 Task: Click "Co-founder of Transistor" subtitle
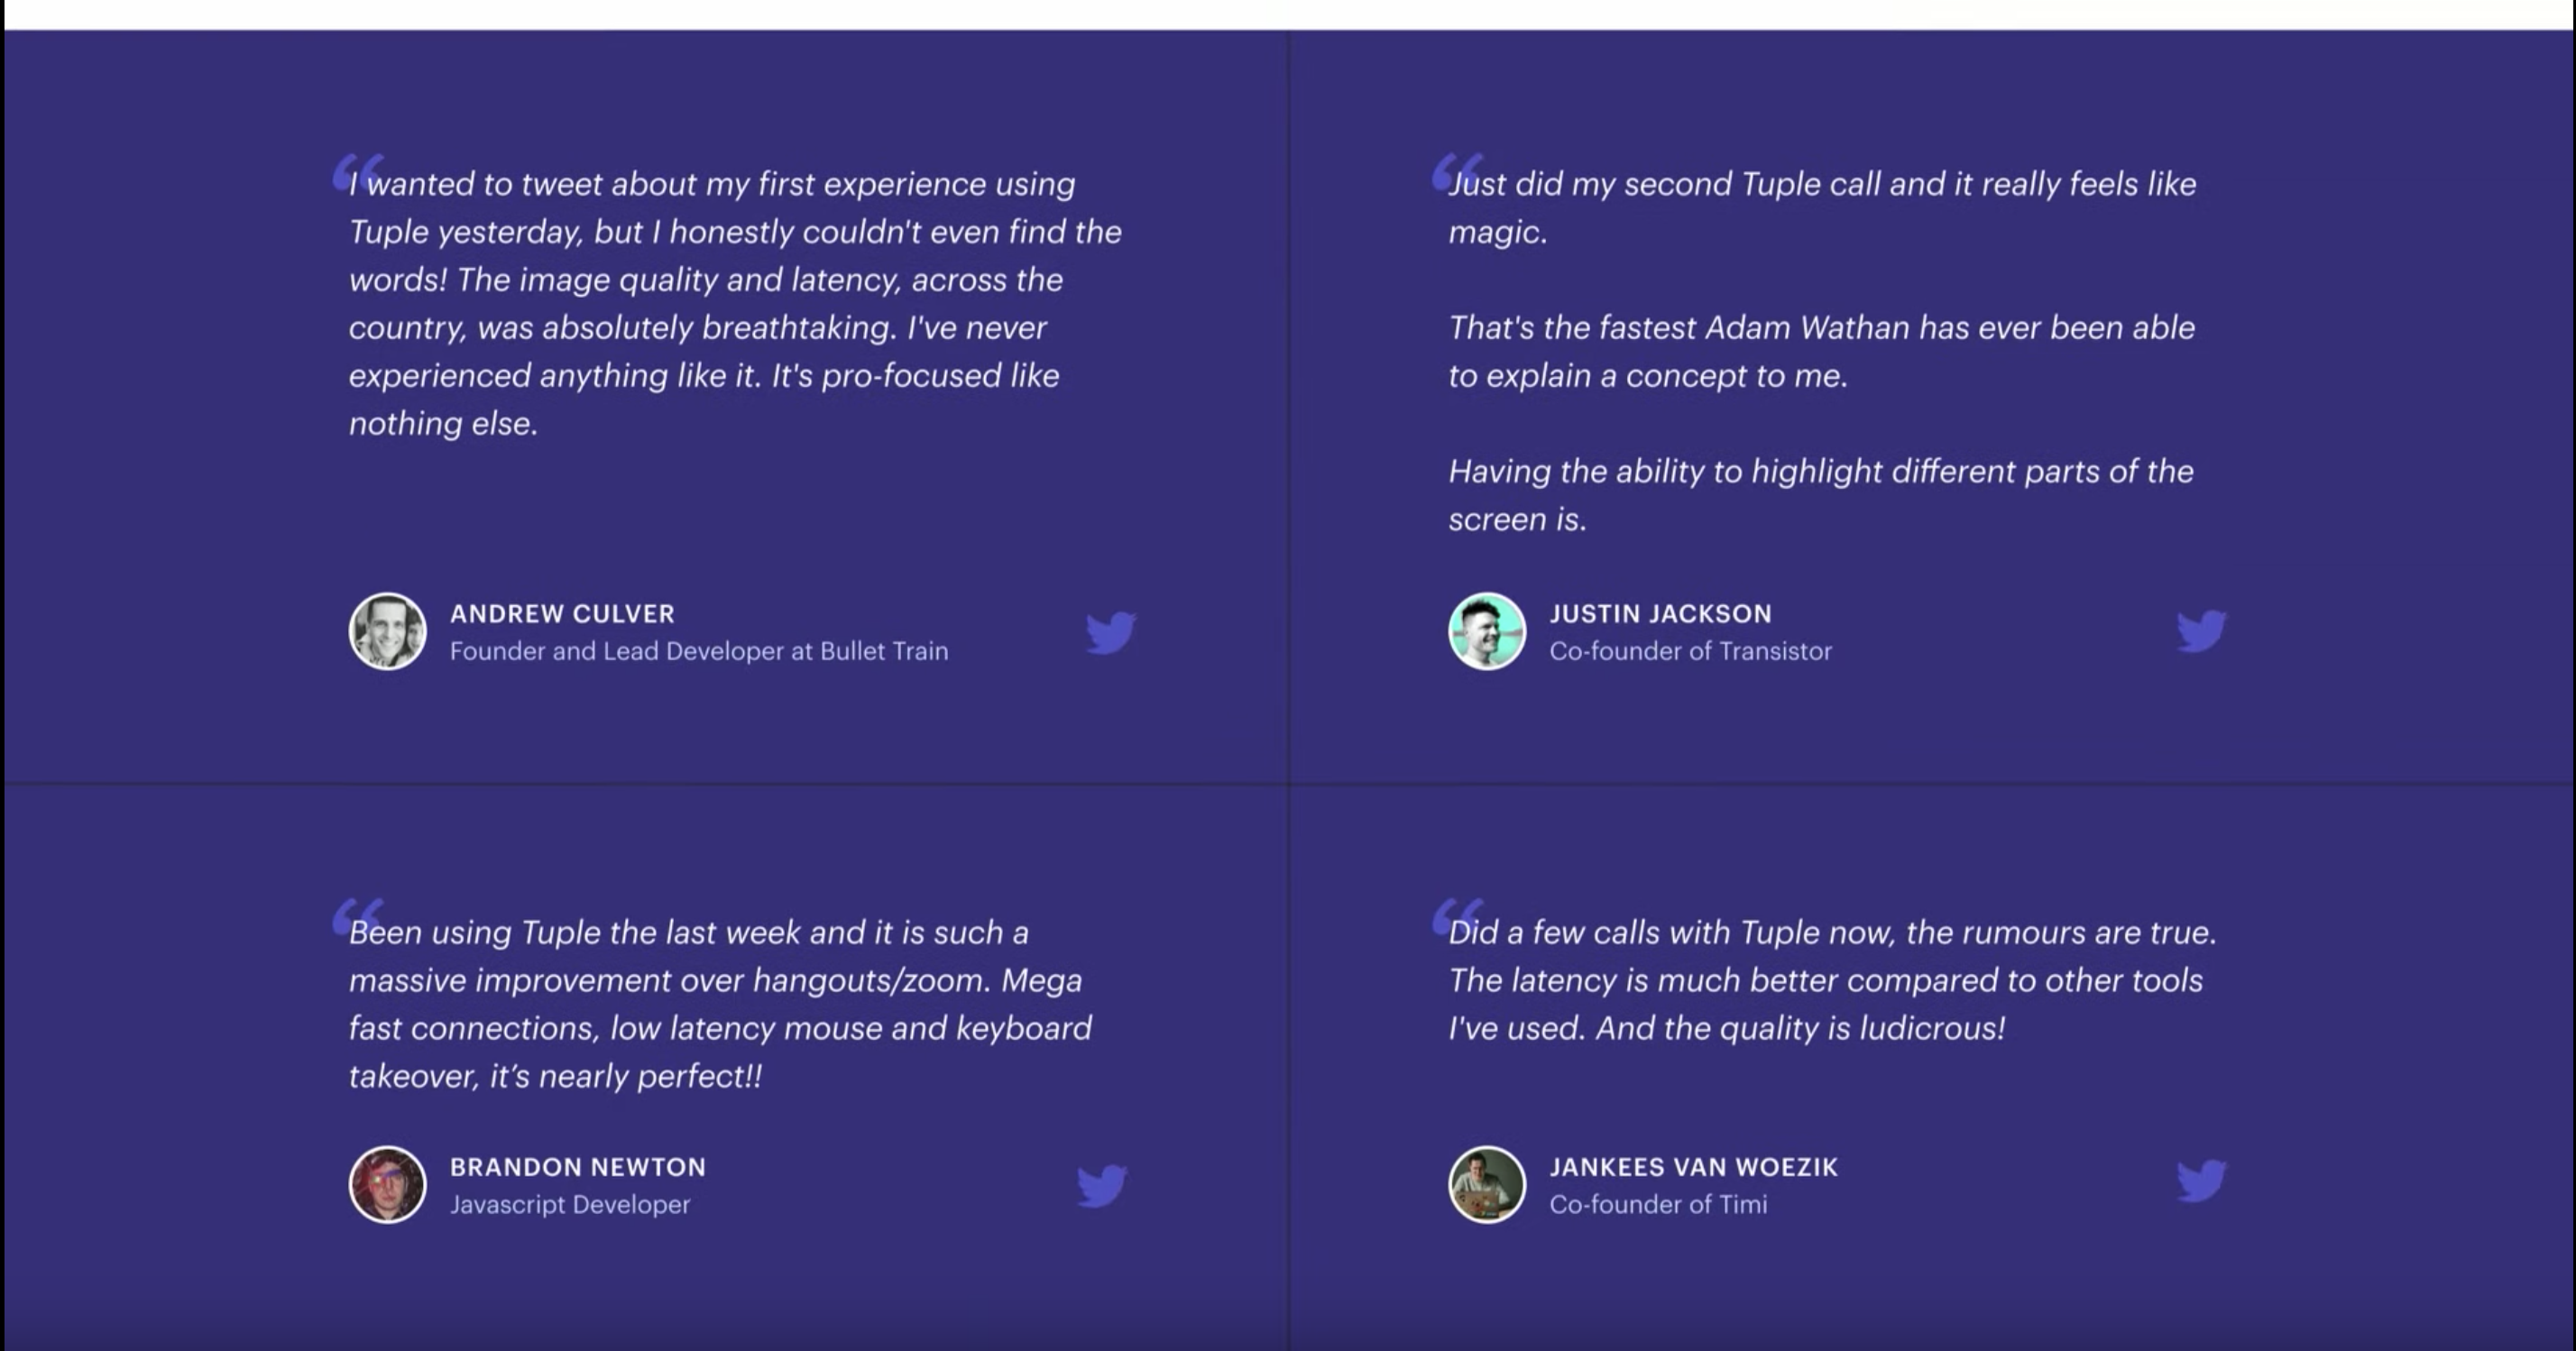(x=1690, y=651)
